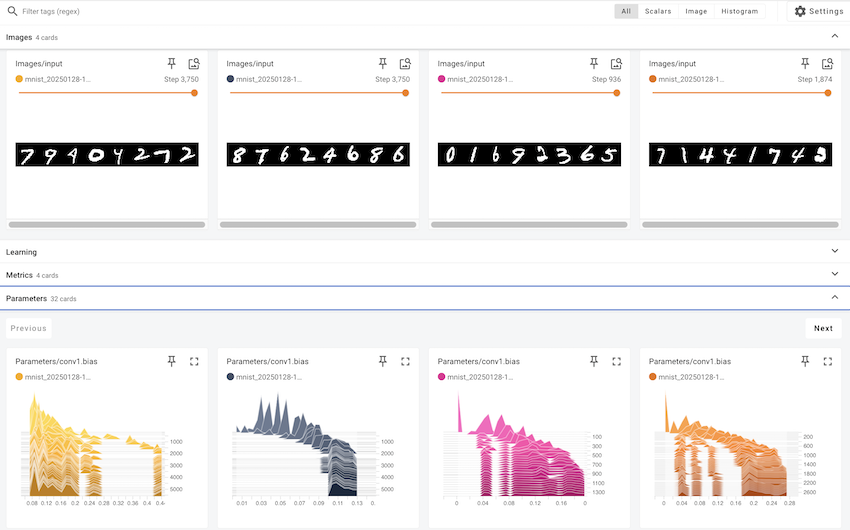Screen dimensions: 850x530
Task: Expand first conv1.bias histogram to fullscreen
Action: click(x=194, y=361)
